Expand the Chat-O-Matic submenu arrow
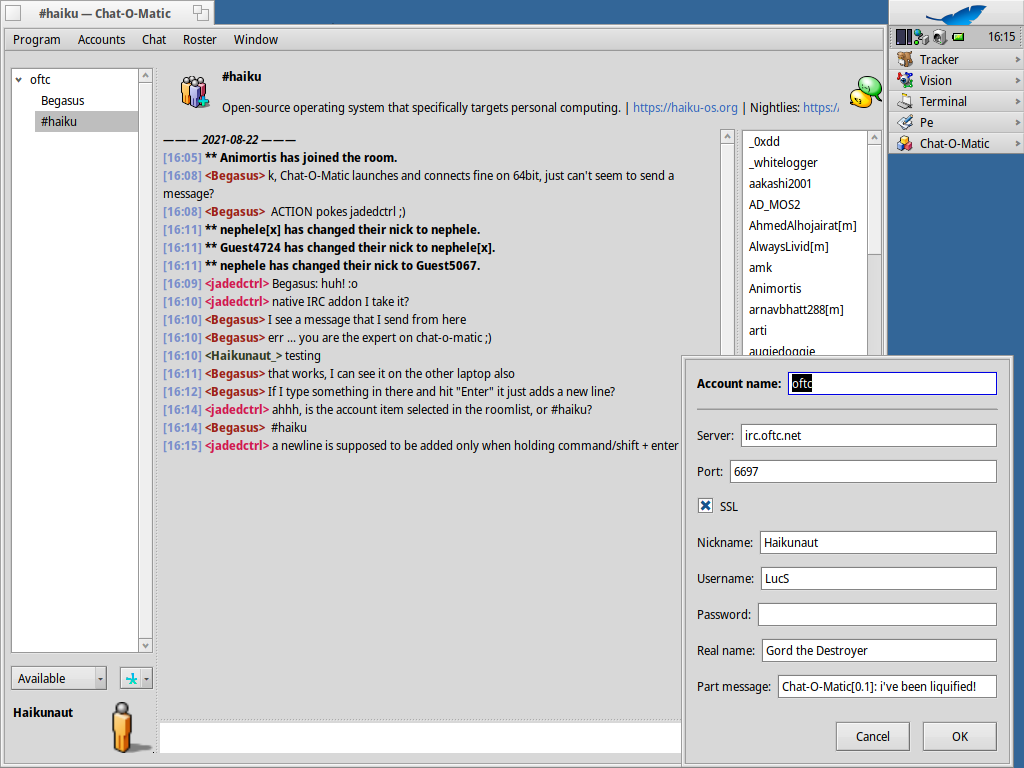The height and width of the screenshot is (768, 1024). [x=1017, y=143]
